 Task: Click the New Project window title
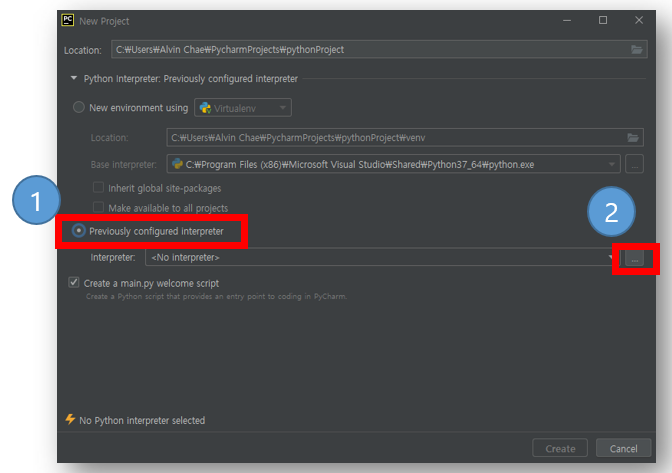[x=104, y=21]
